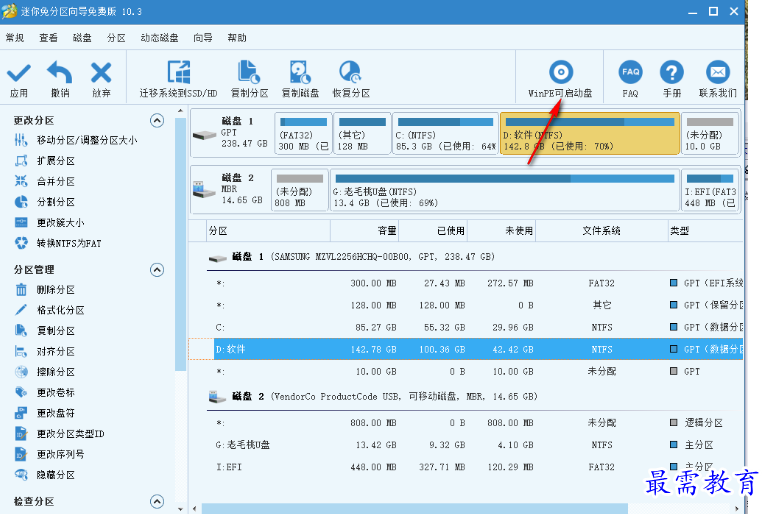This screenshot has height=514, width=767.
Task: Collapse the 检查分区 sidebar section
Action: 157,501
